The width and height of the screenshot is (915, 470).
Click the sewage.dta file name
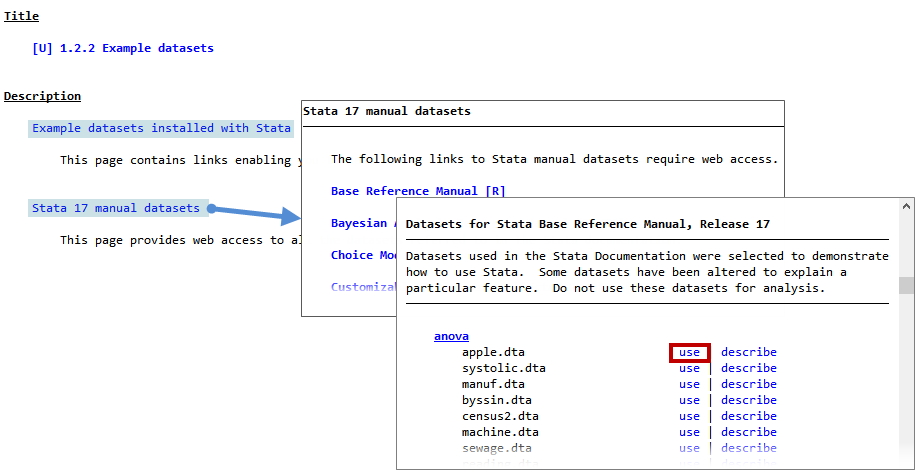click(497, 448)
